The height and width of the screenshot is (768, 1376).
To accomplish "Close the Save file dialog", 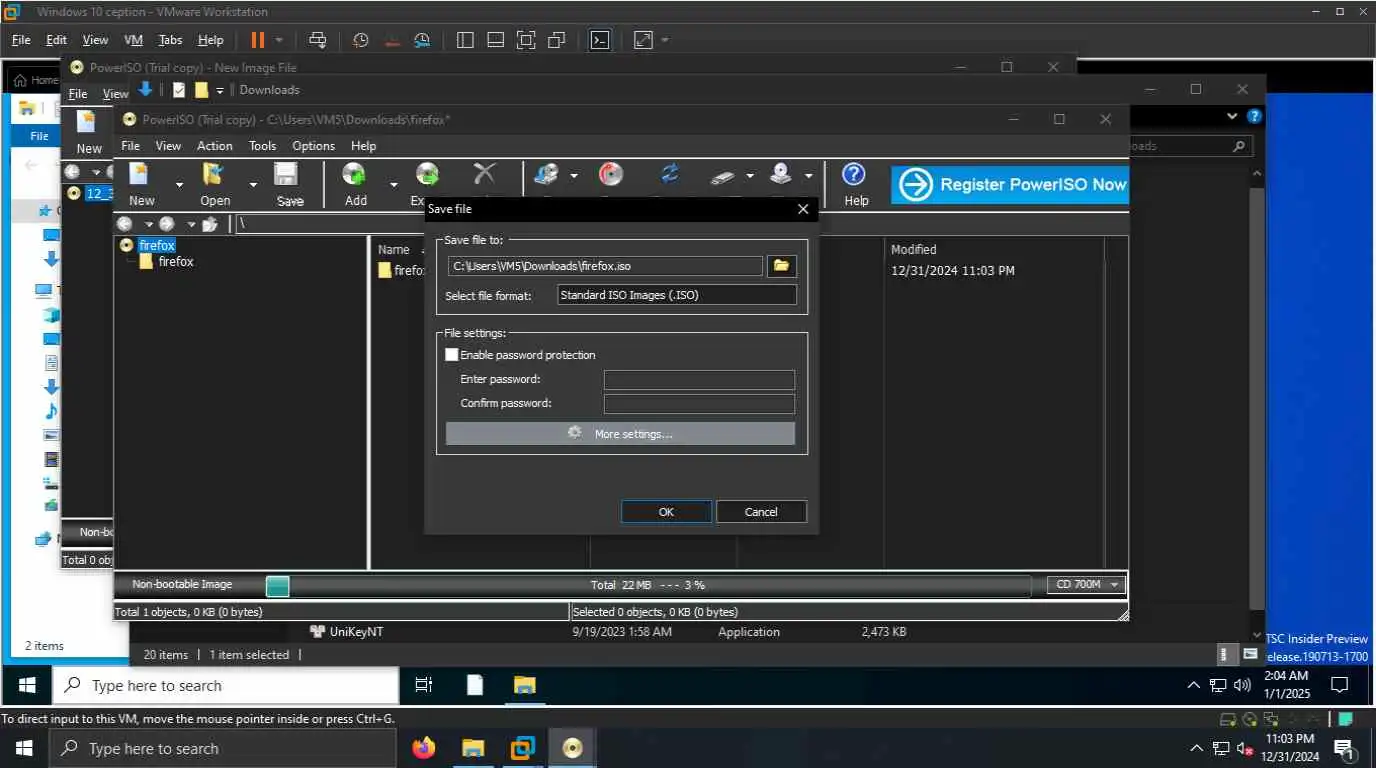I will coord(803,209).
